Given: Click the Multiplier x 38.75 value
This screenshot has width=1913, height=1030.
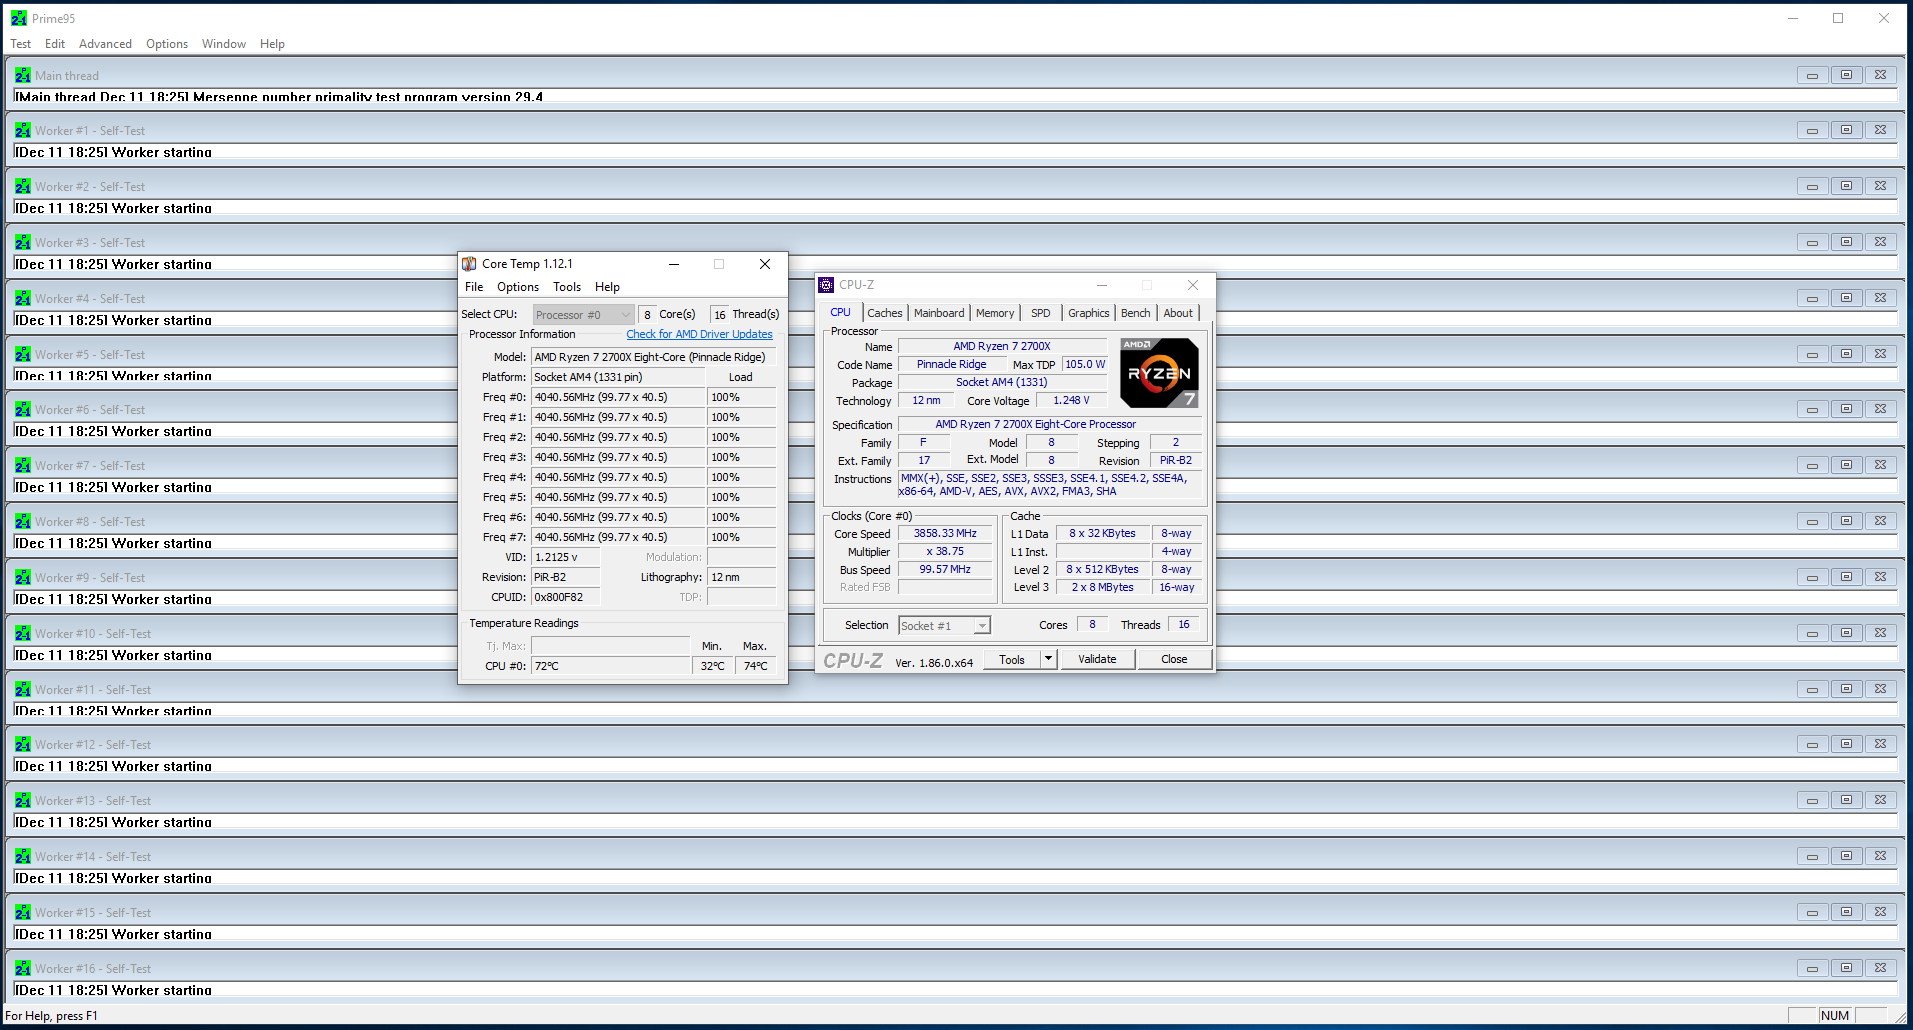Looking at the screenshot, I should 945,552.
